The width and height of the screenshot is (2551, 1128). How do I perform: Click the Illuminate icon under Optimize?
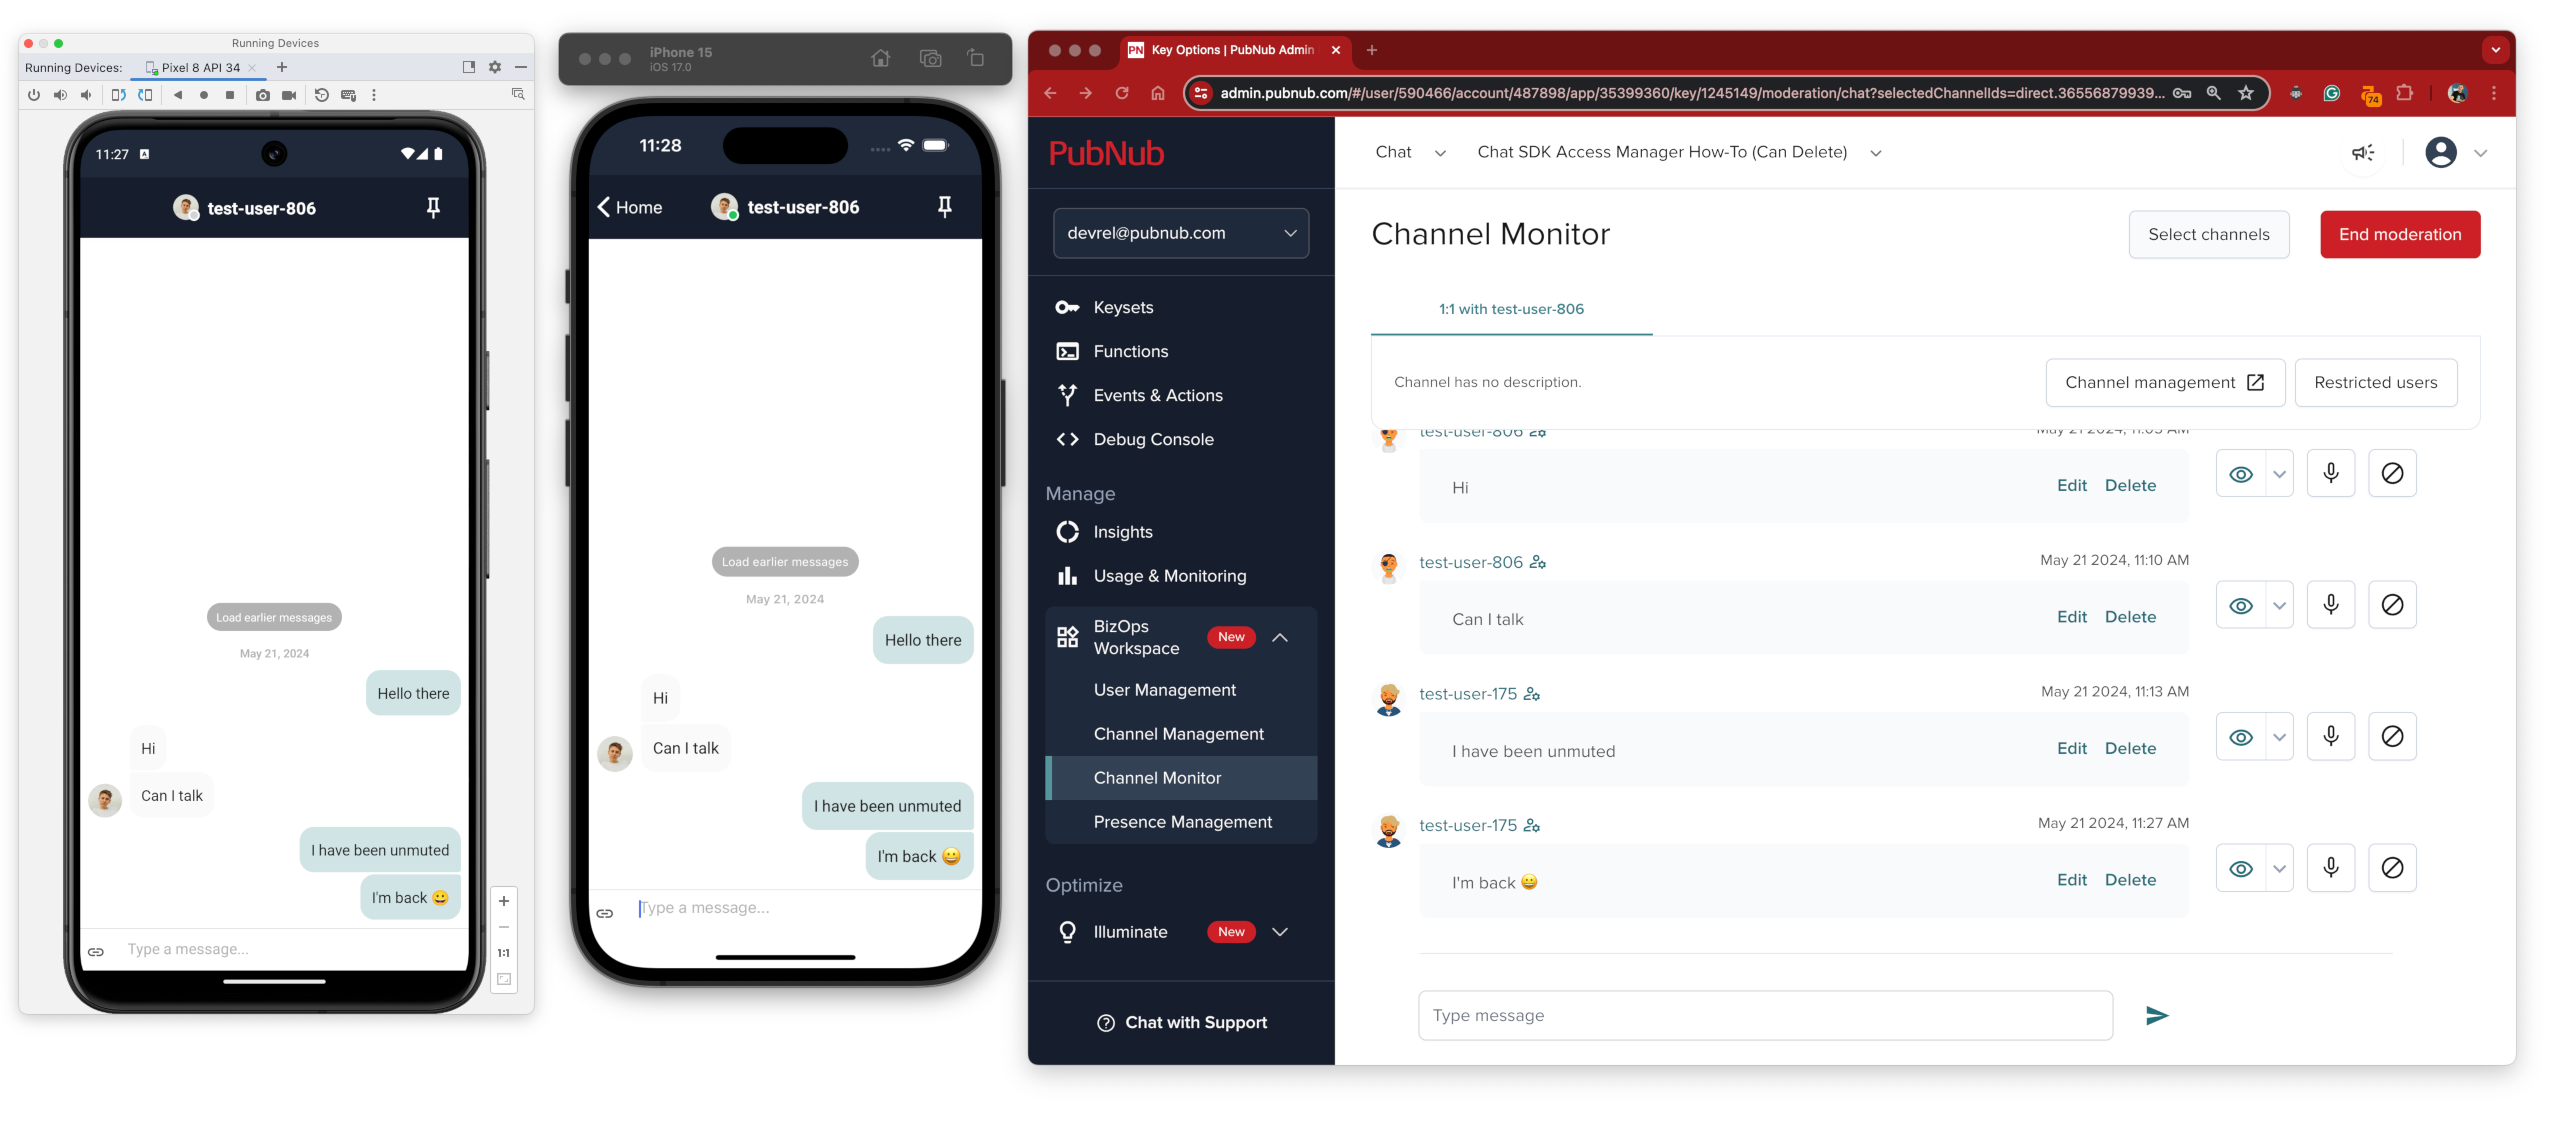tap(1067, 931)
